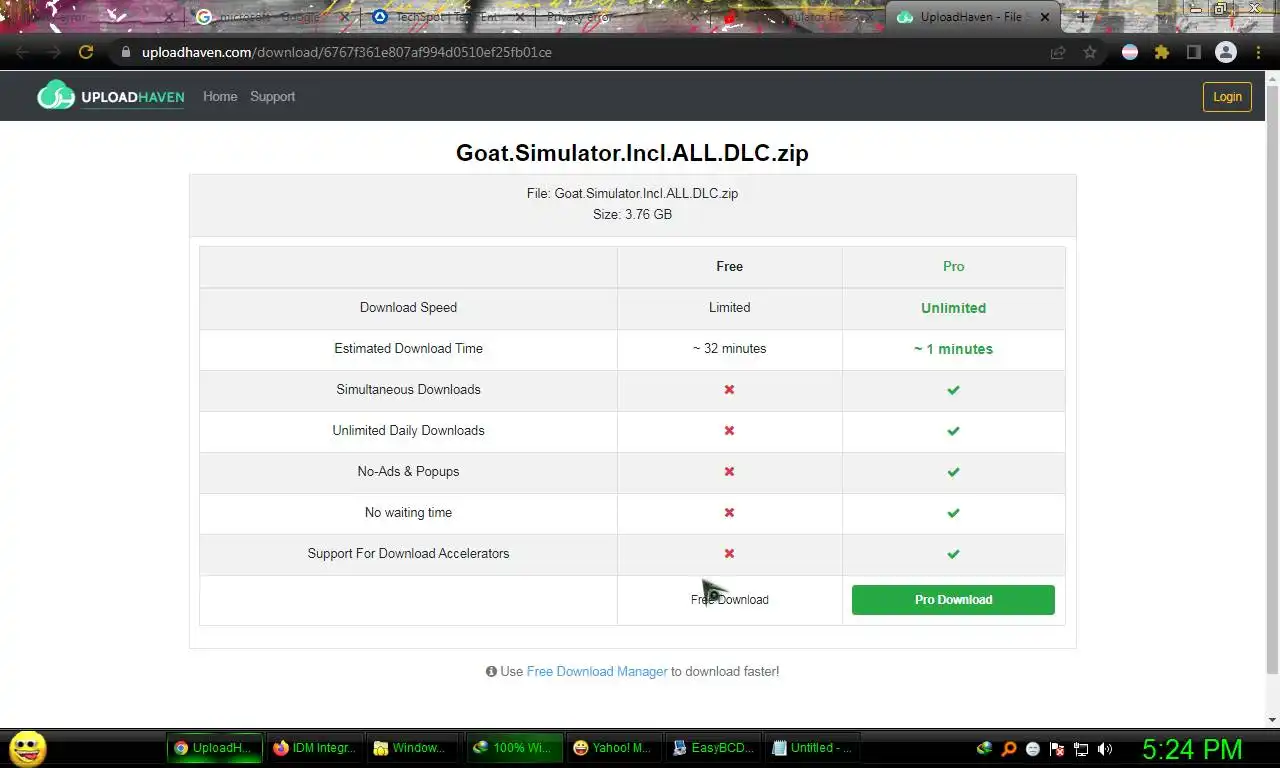Open the Chrome profile avatar

[x=1226, y=52]
